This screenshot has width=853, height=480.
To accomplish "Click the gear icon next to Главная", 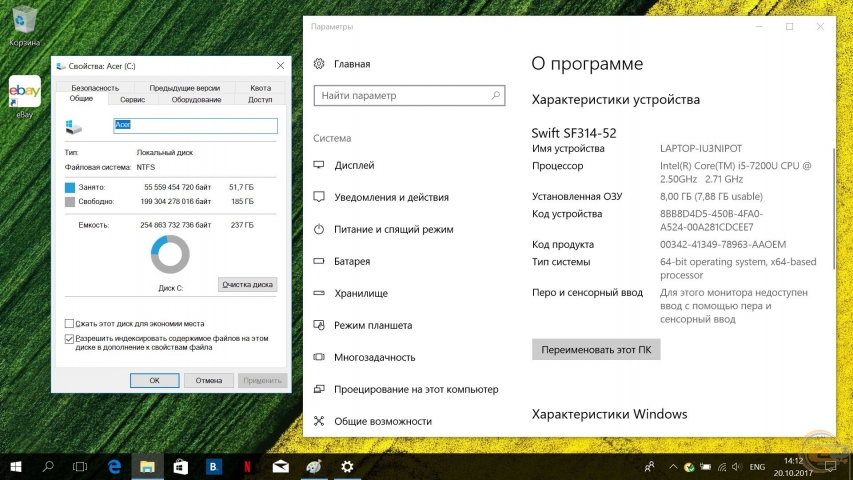I will tap(319, 64).
